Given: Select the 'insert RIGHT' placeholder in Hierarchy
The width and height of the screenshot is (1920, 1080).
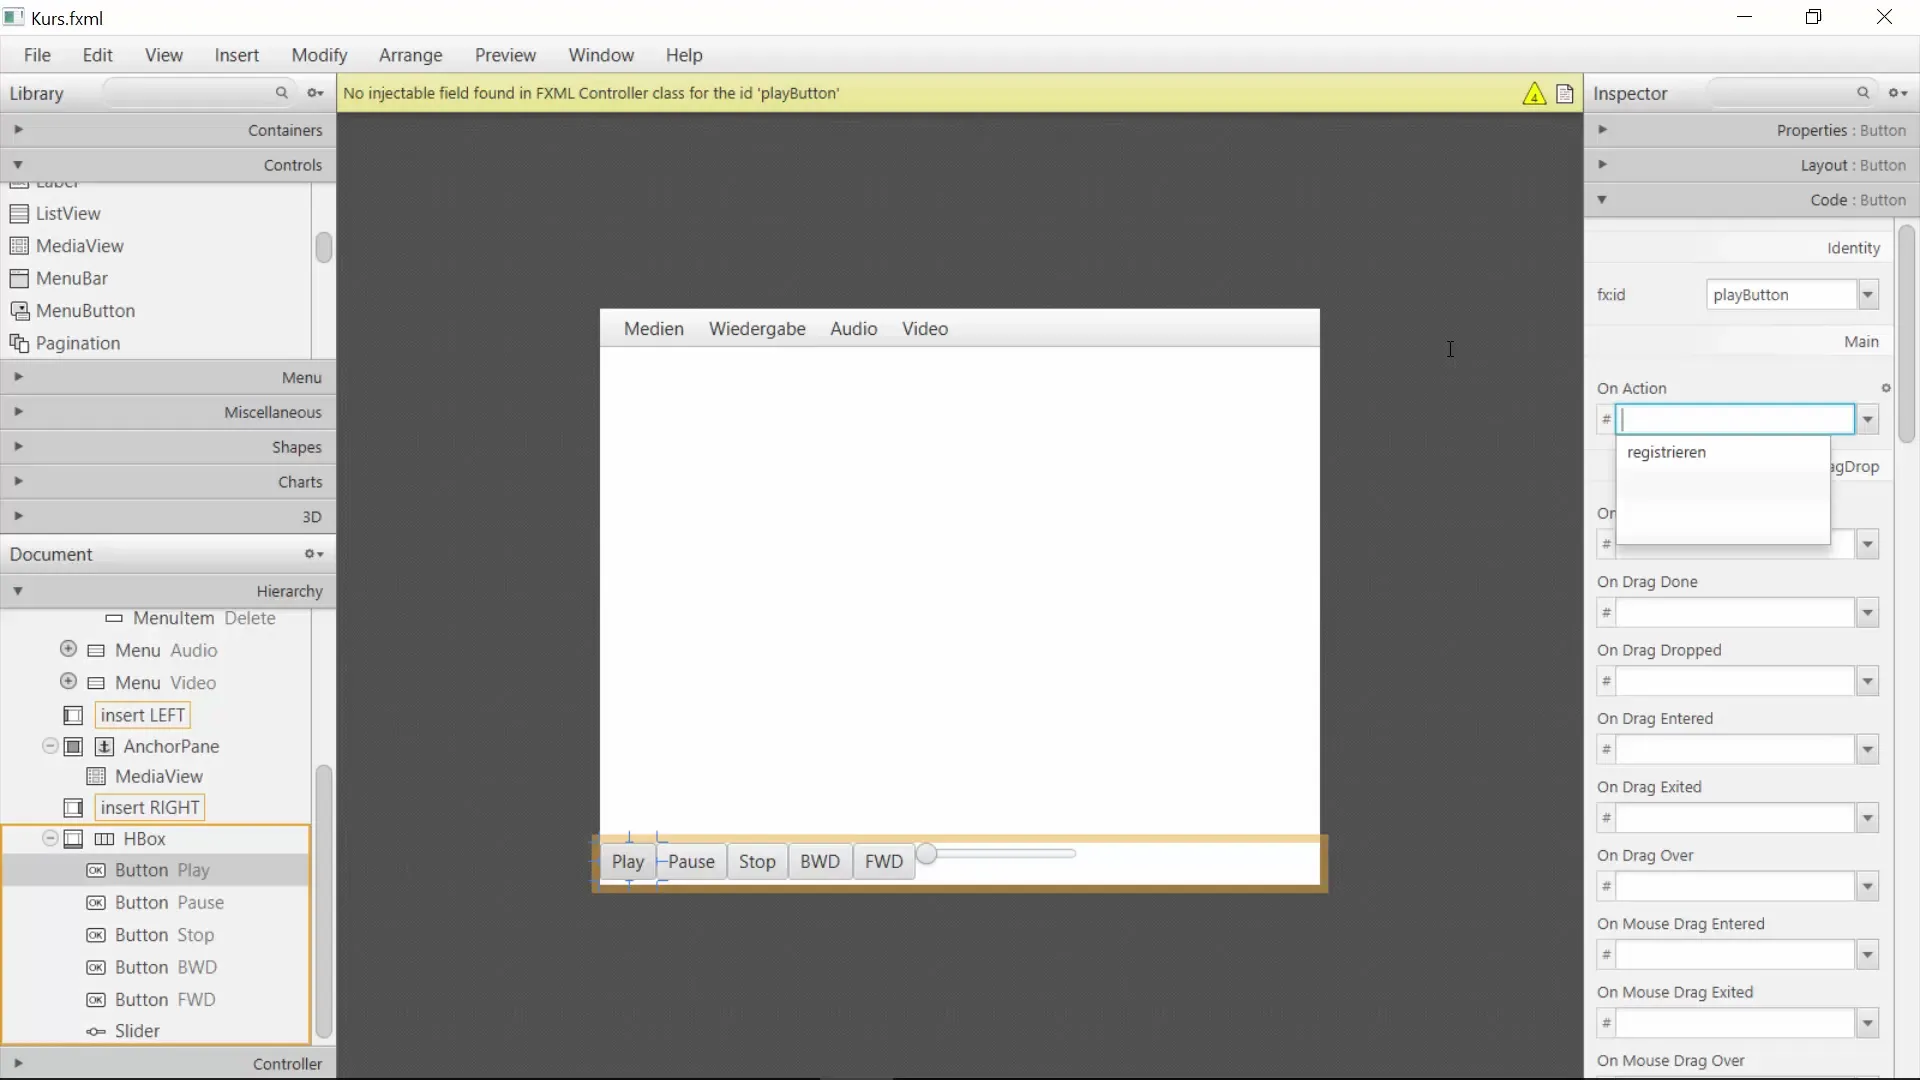Looking at the screenshot, I should [150, 808].
